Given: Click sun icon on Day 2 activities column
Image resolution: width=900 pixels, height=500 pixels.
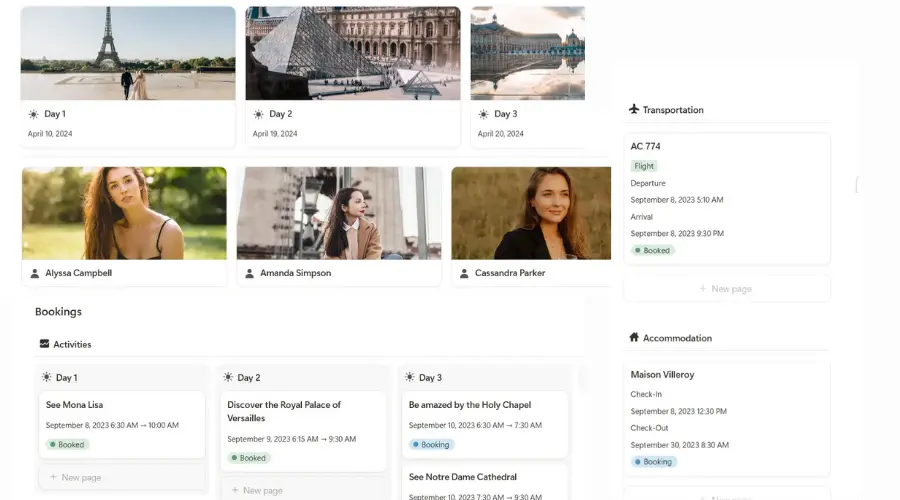Looking at the screenshot, I should click(x=228, y=377).
